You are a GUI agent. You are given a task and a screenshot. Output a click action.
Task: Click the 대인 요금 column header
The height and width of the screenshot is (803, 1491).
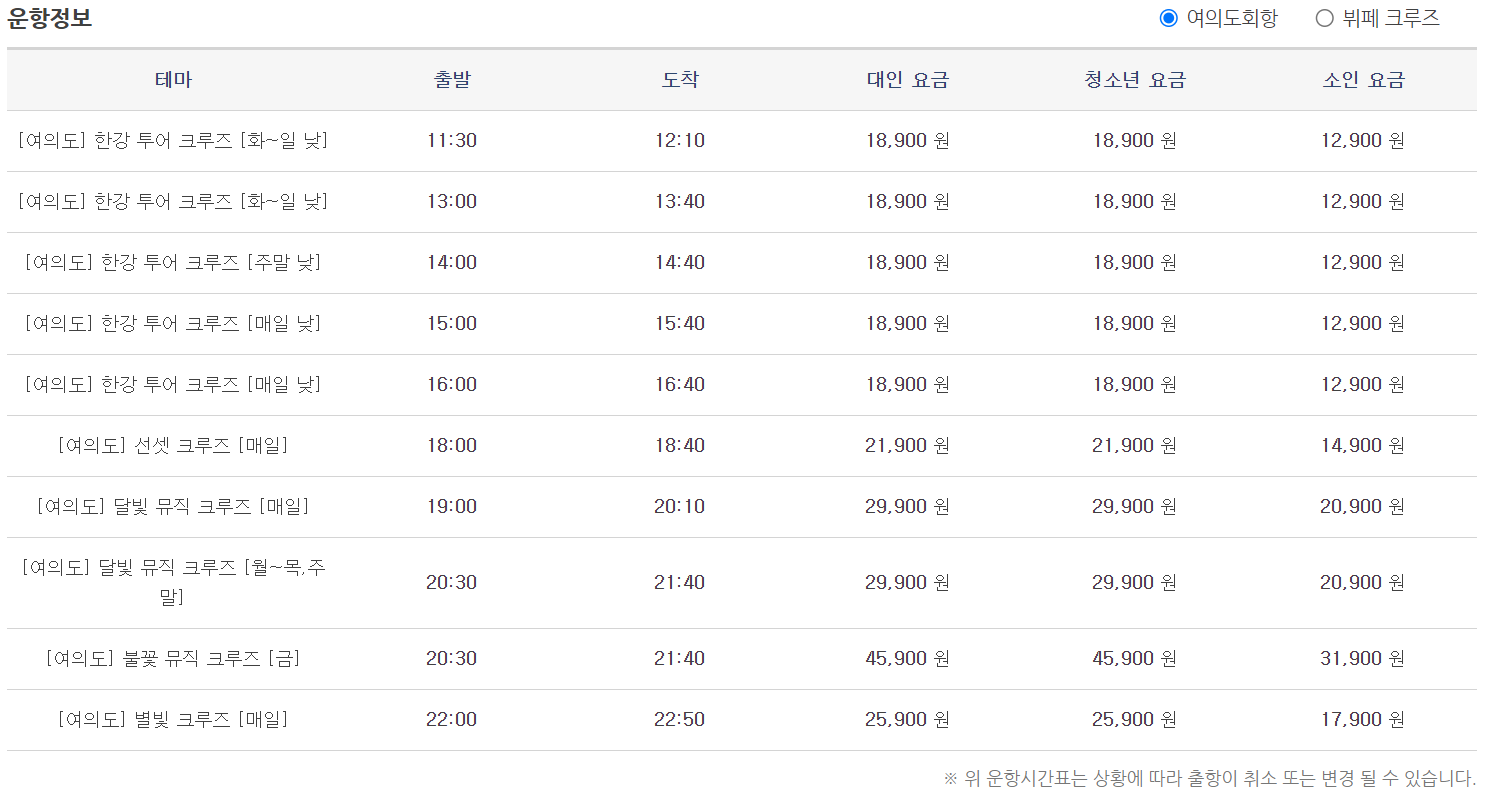click(x=908, y=80)
